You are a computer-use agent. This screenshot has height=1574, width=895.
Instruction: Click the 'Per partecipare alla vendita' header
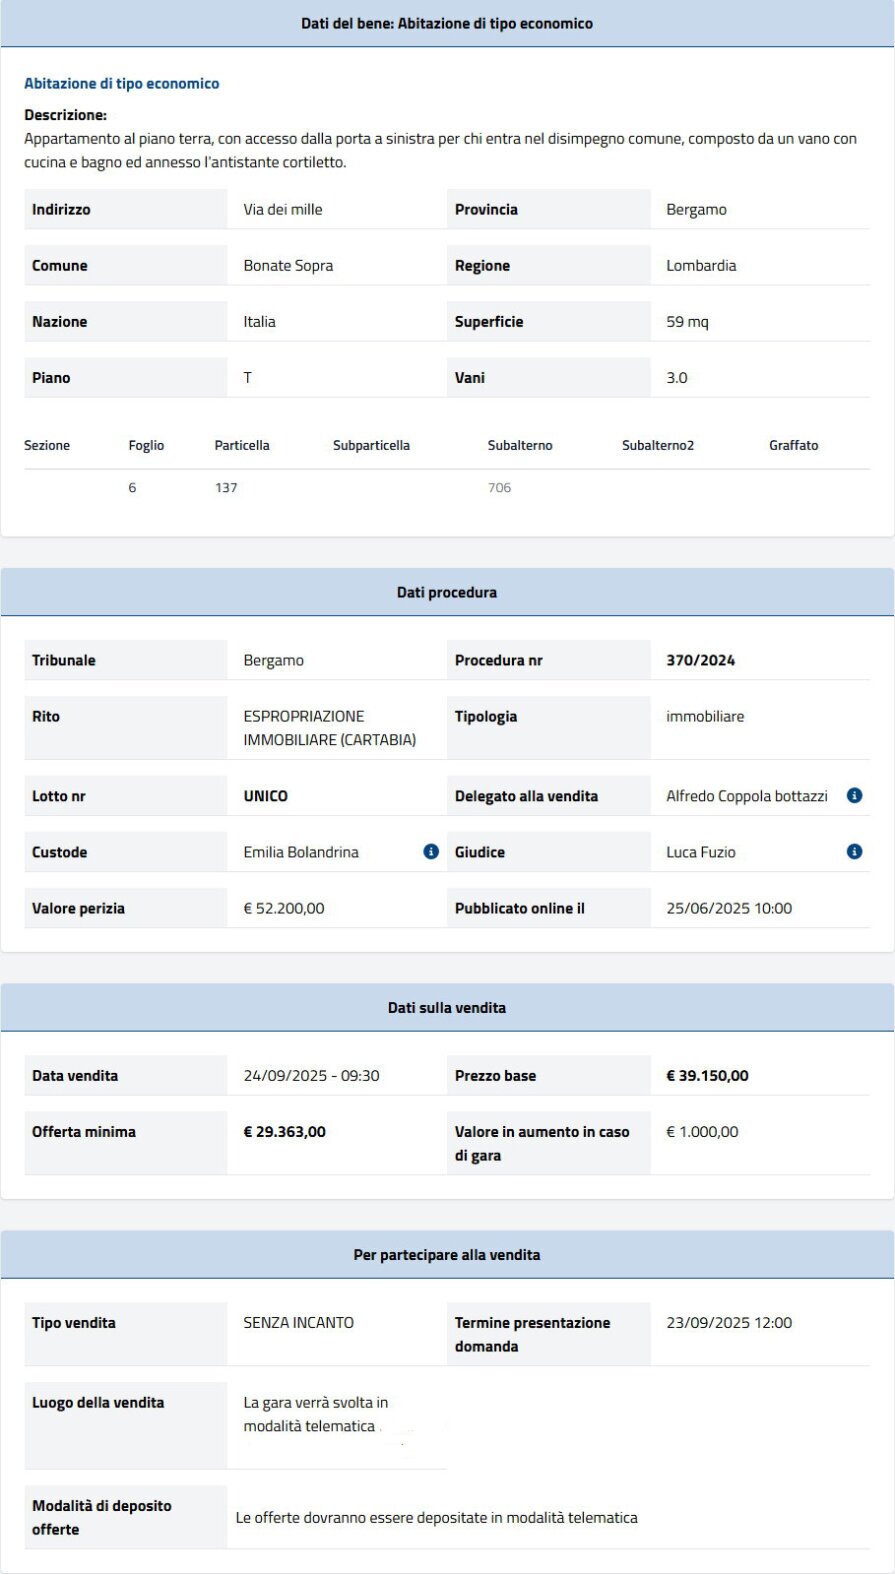click(447, 1255)
